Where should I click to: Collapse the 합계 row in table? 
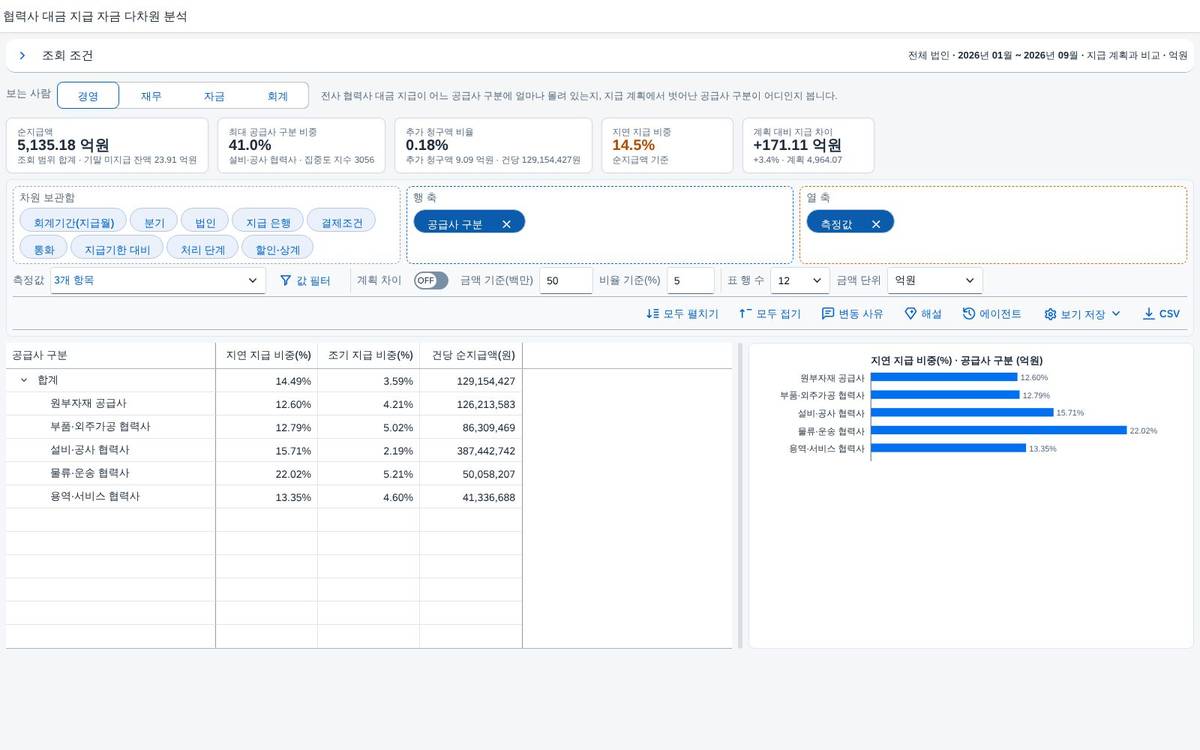coord(24,381)
